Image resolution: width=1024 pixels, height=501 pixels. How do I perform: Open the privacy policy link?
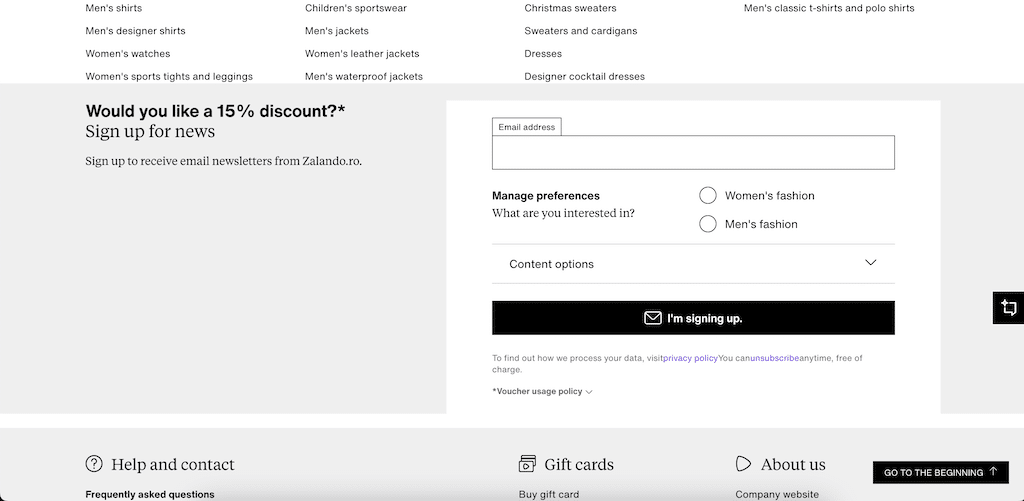pyautogui.click(x=690, y=358)
